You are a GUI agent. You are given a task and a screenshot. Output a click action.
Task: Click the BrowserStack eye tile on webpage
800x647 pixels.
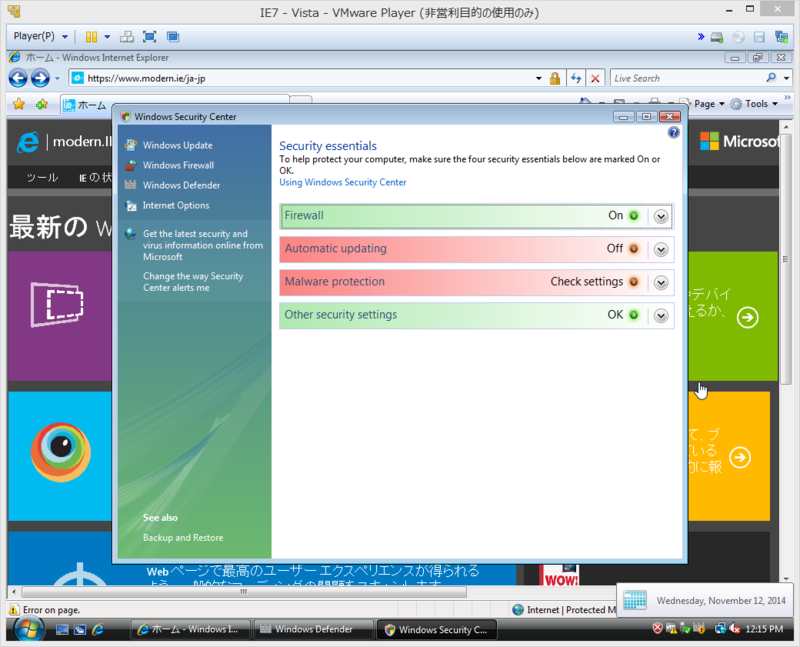60,456
